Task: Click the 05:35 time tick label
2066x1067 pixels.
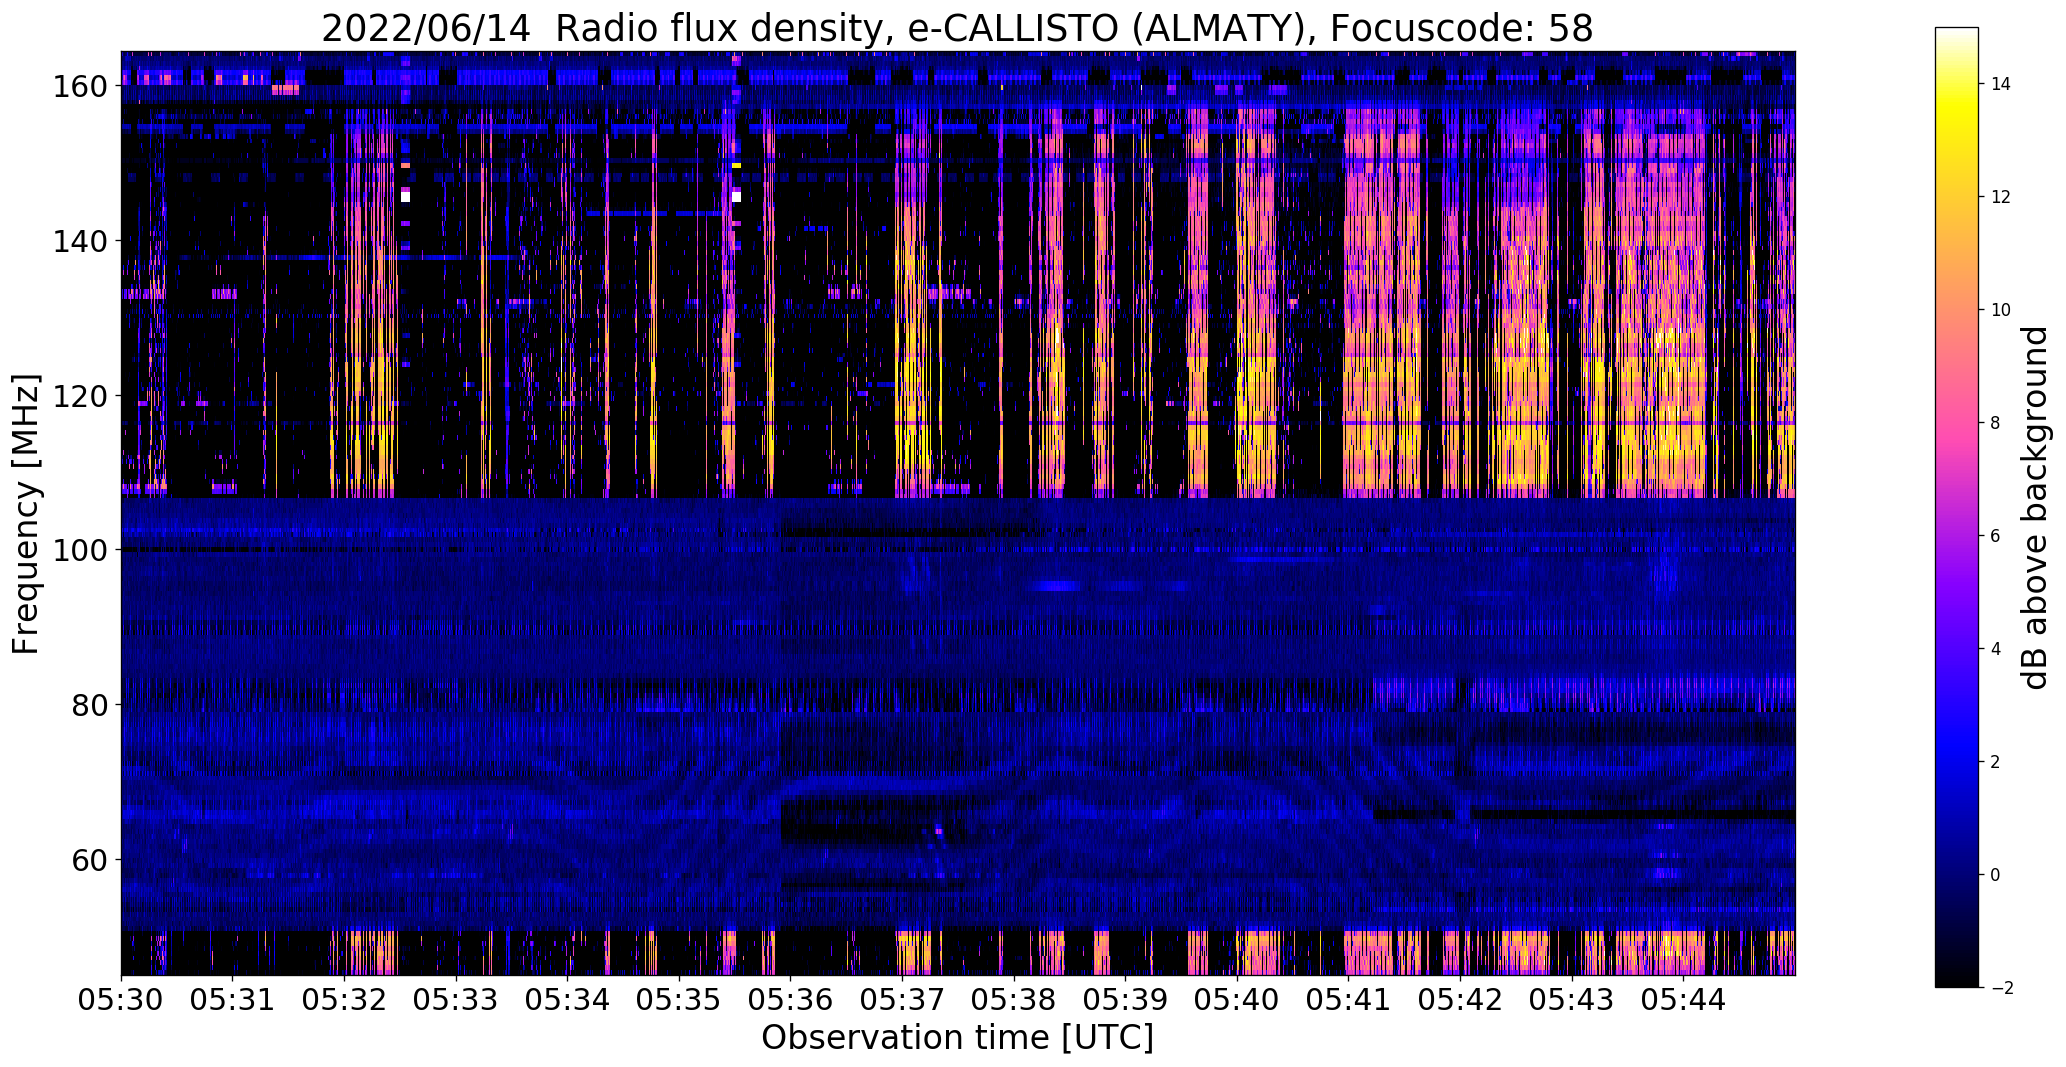Action: tap(680, 999)
